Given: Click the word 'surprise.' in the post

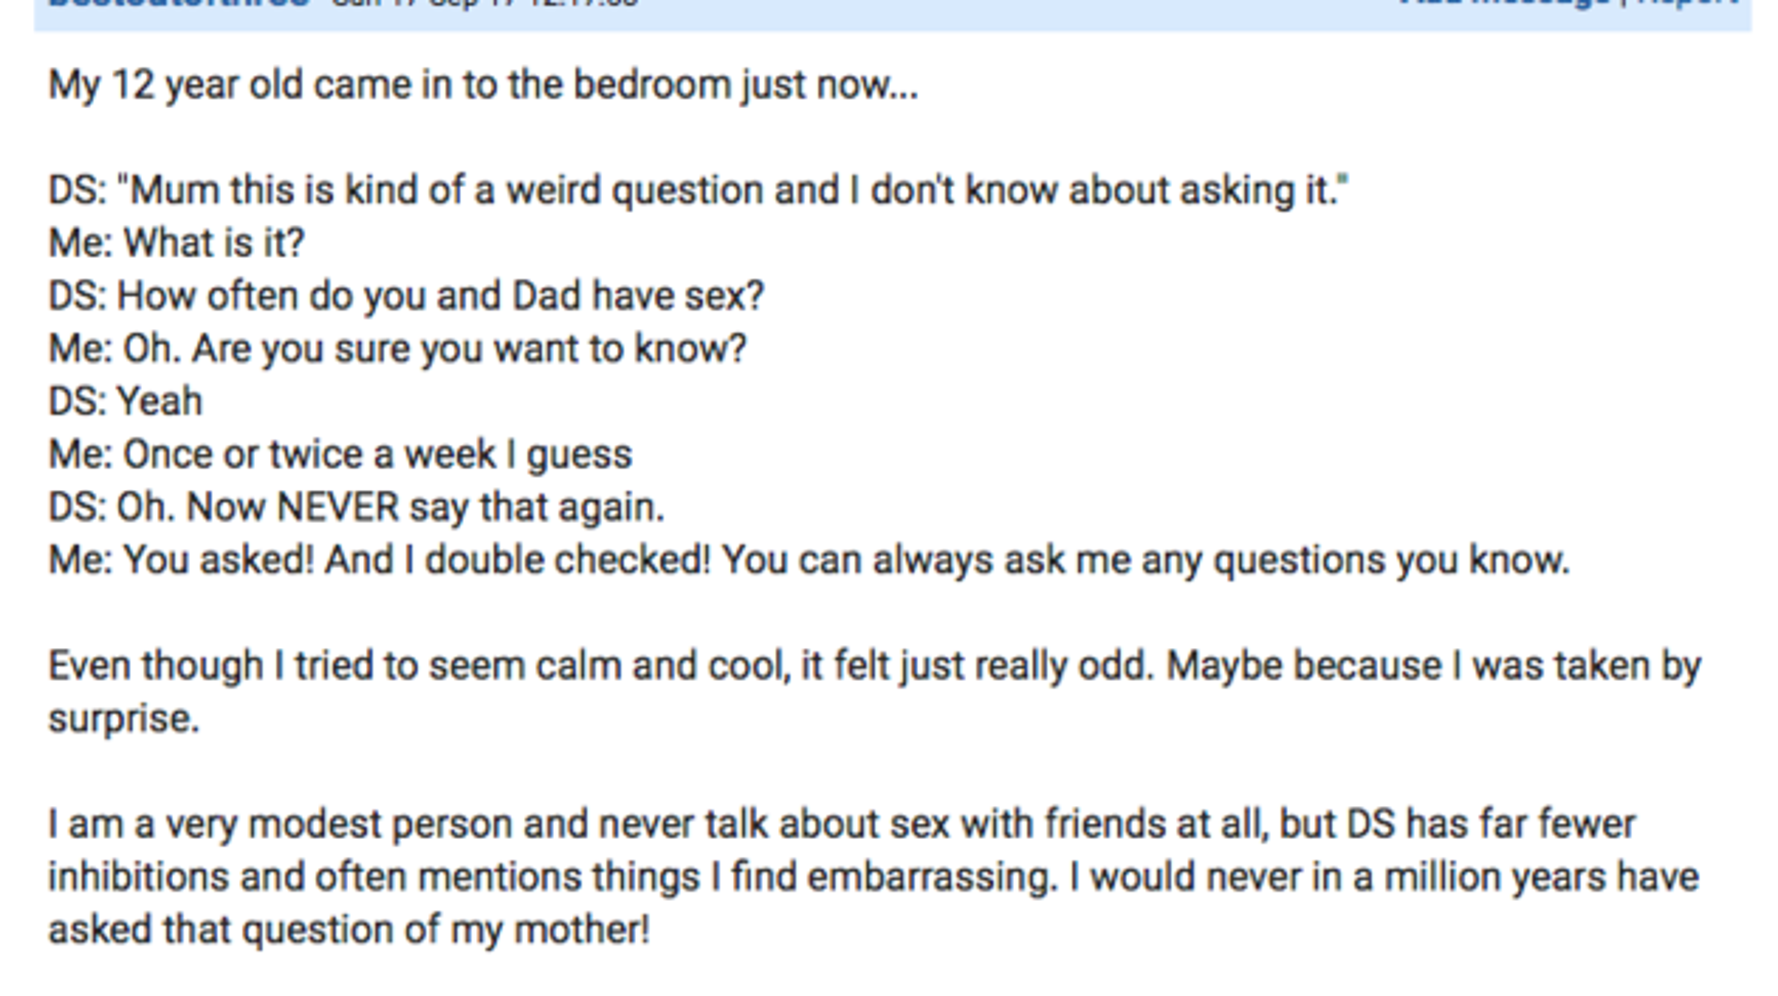Looking at the screenshot, I should 124,720.
